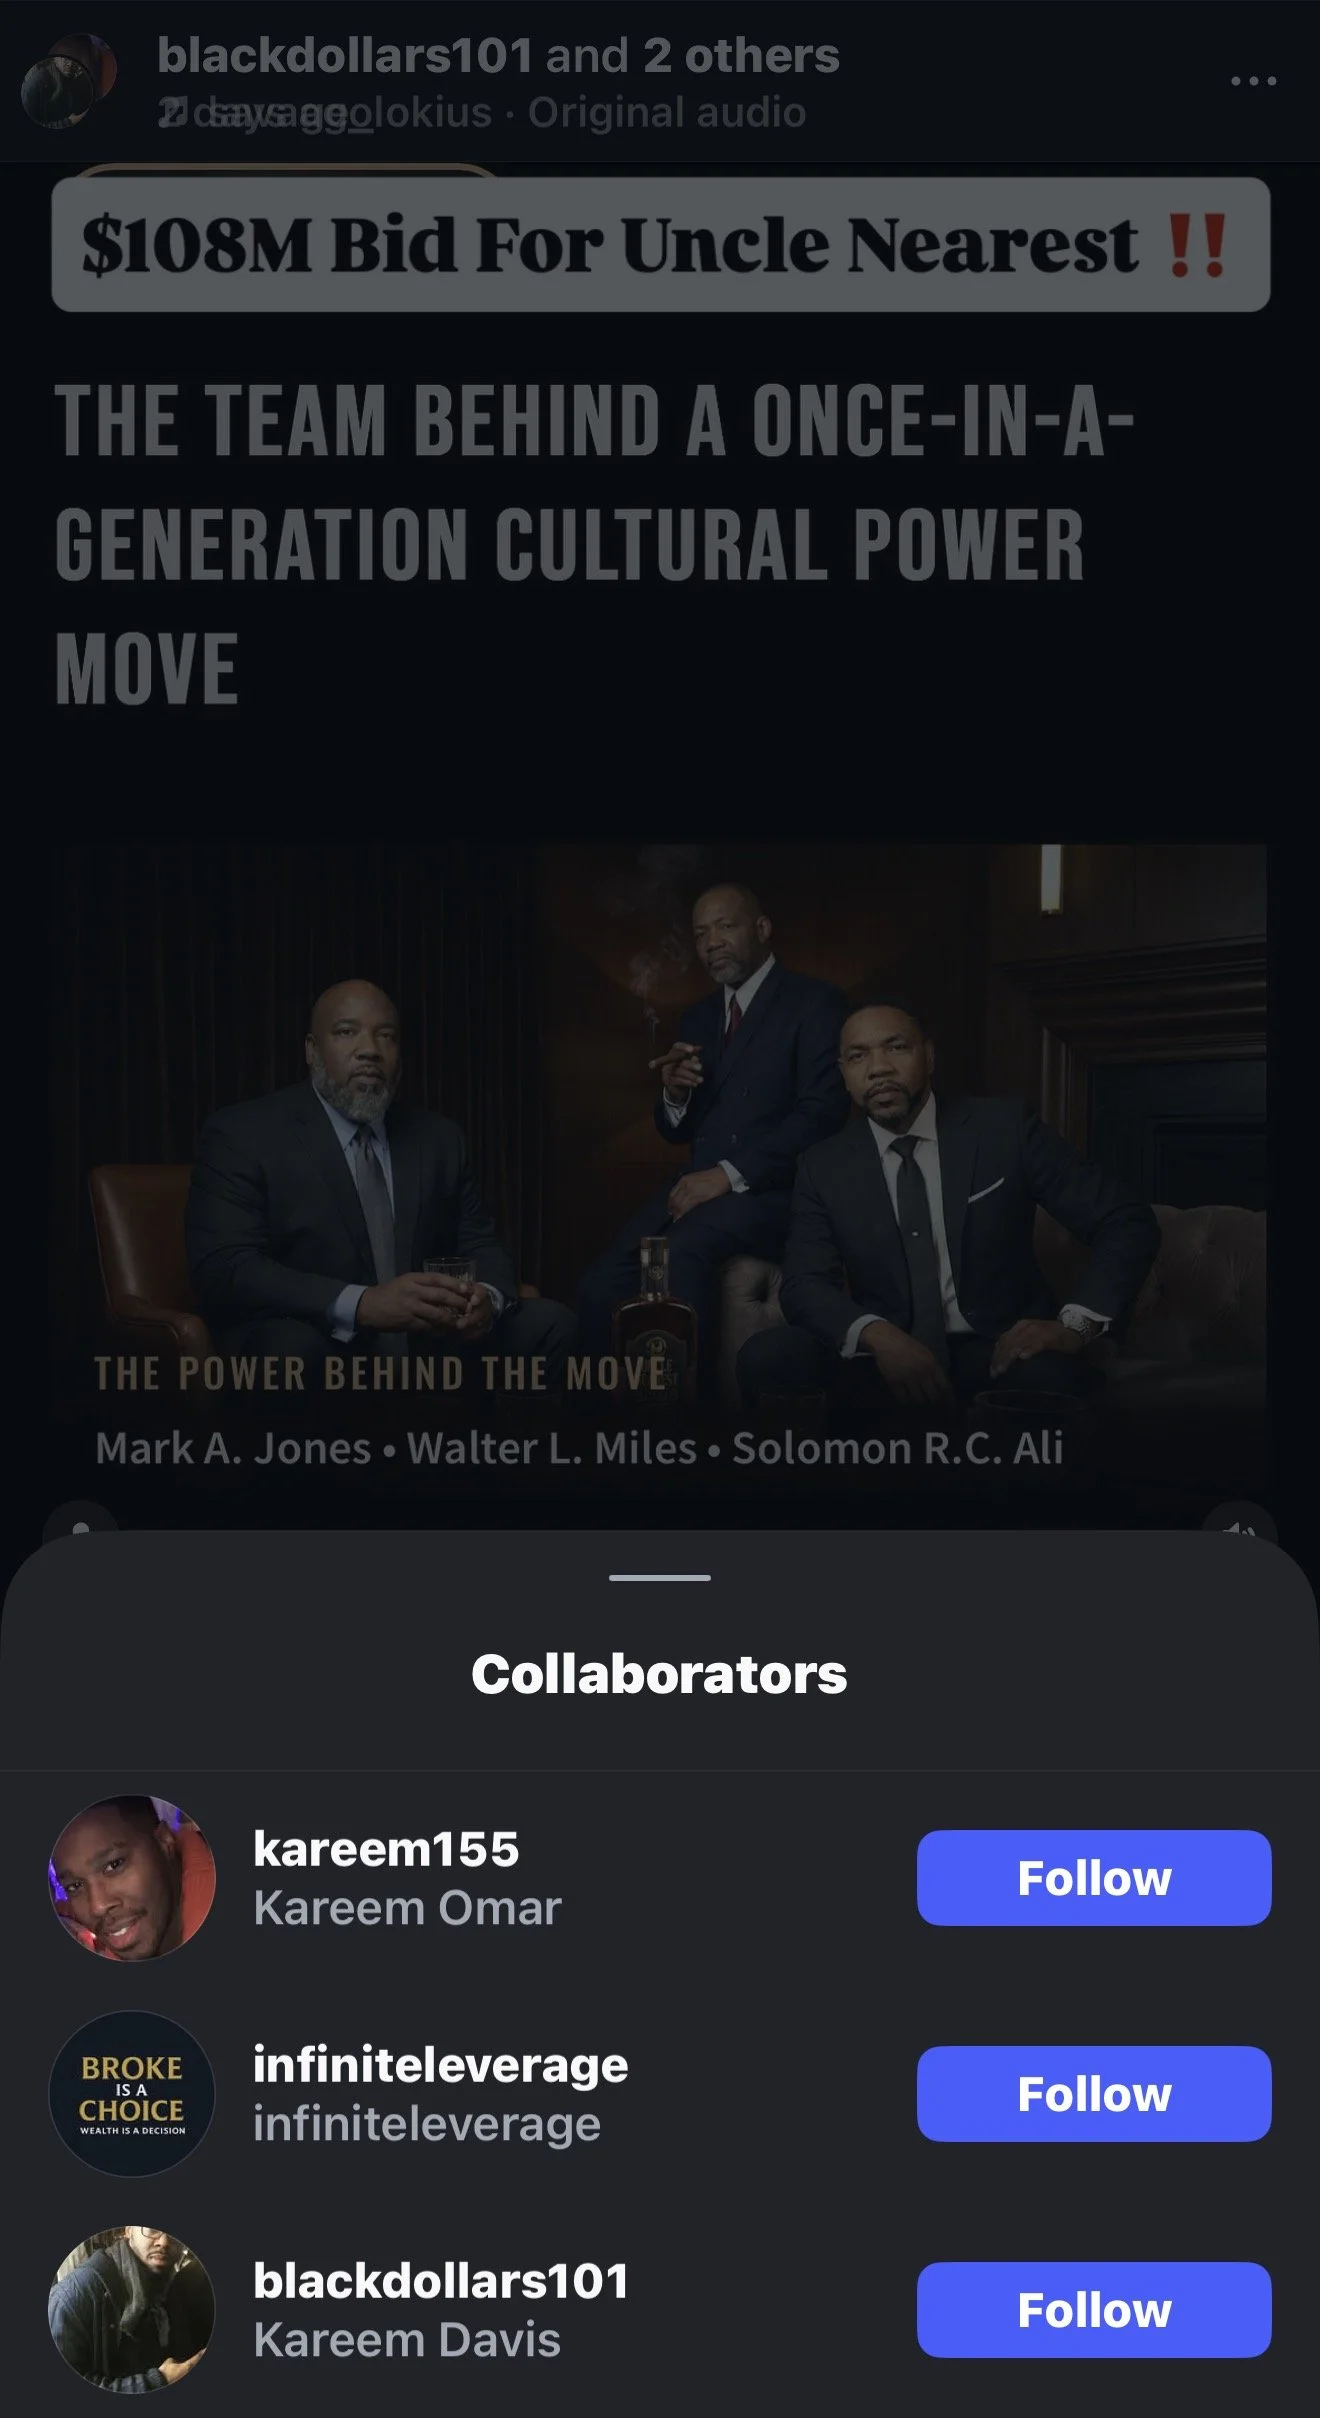Open the kareem155 username link
This screenshot has width=1320, height=2418.
pyautogui.click(x=386, y=1849)
